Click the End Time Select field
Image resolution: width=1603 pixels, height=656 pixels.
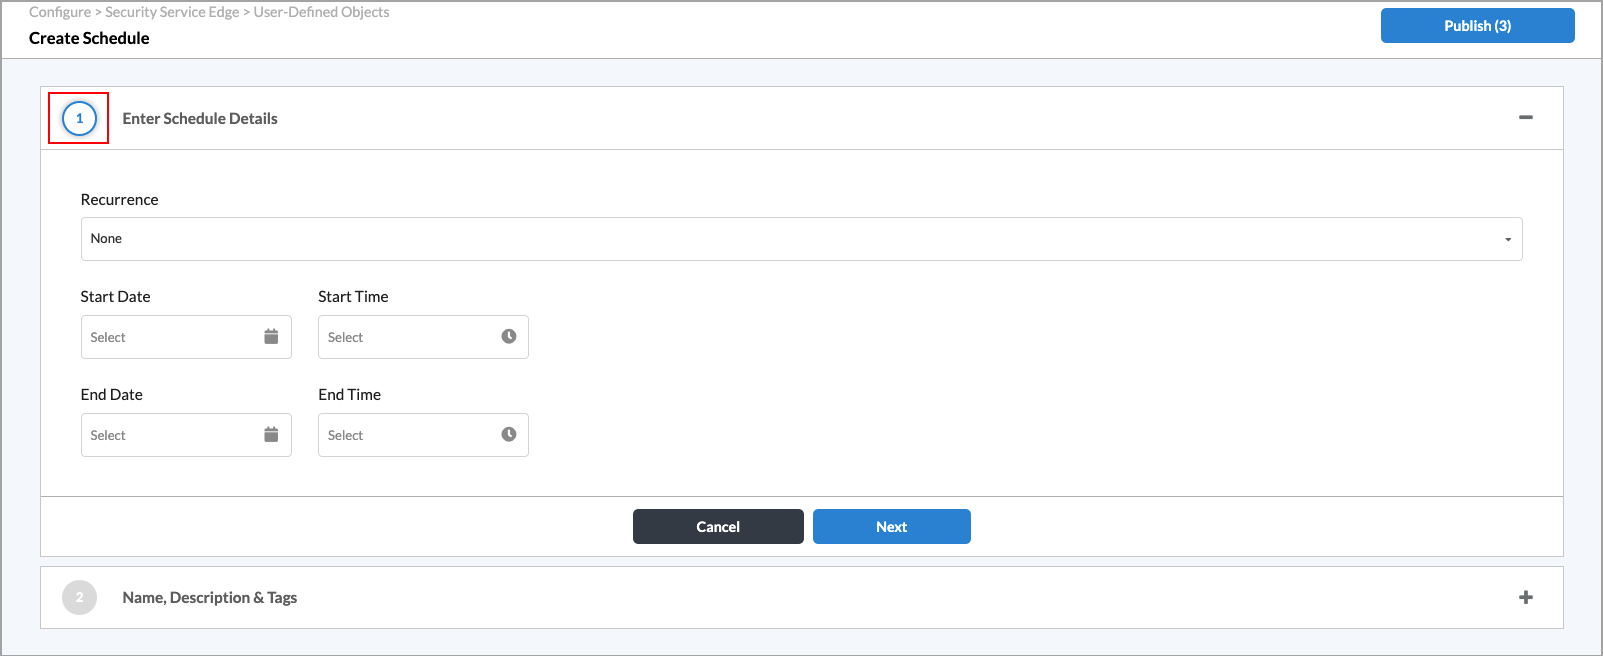point(400,435)
